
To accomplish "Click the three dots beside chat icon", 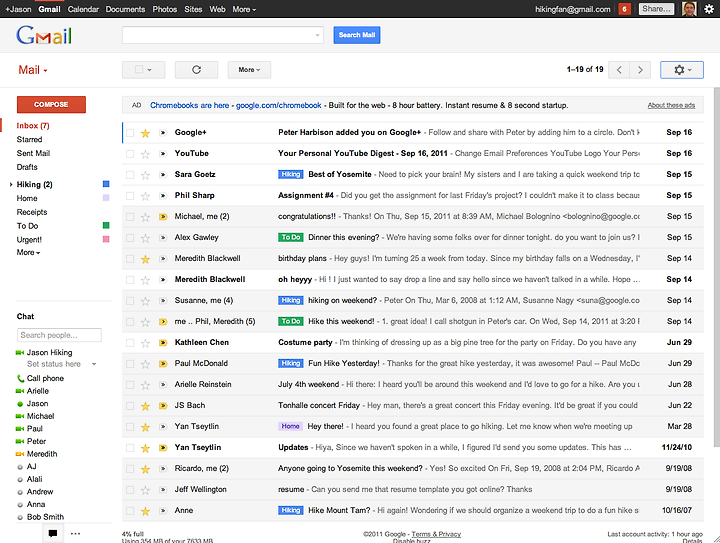I will [76, 533].
